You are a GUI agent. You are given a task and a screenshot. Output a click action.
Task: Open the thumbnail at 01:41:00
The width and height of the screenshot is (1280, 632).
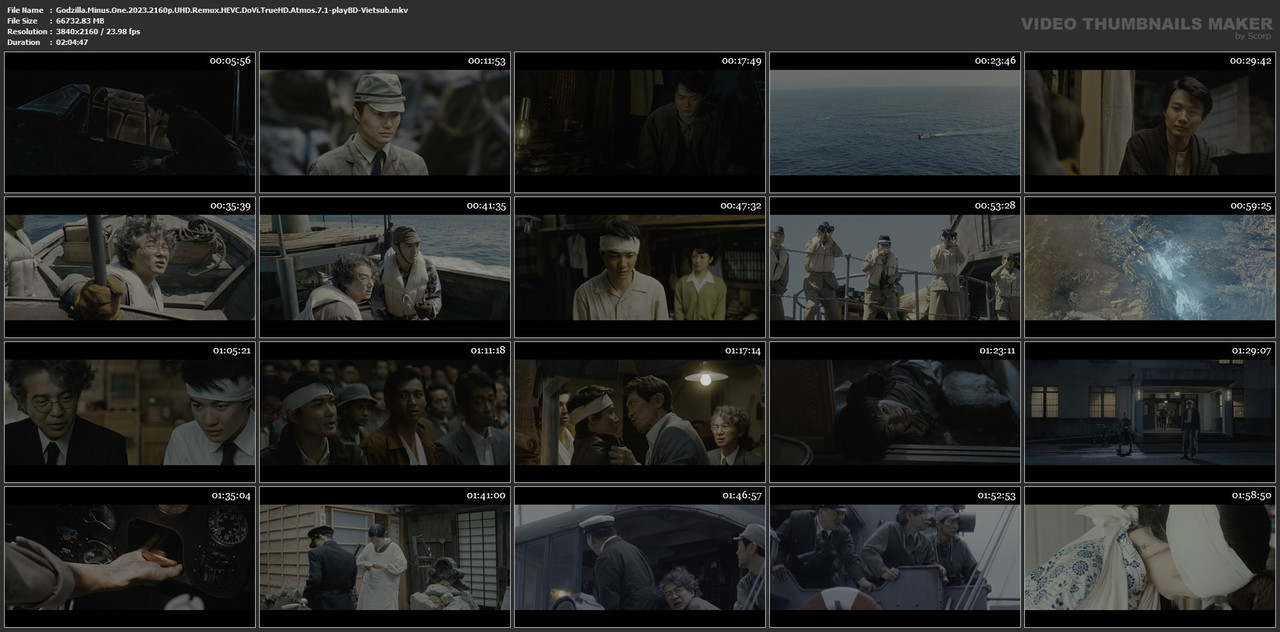pyautogui.click(x=385, y=557)
